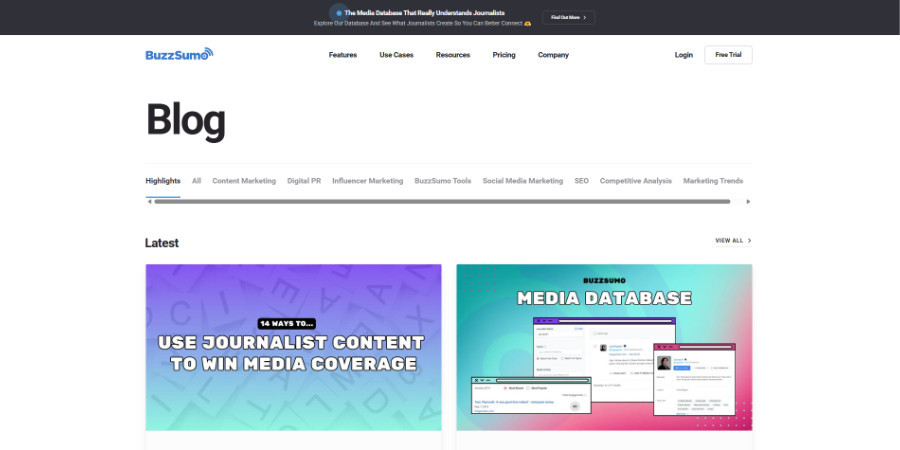Open the BuzzSumo Tools tab
The height and width of the screenshot is (450, 900).
pyautogui.click(x=443, y=181)
